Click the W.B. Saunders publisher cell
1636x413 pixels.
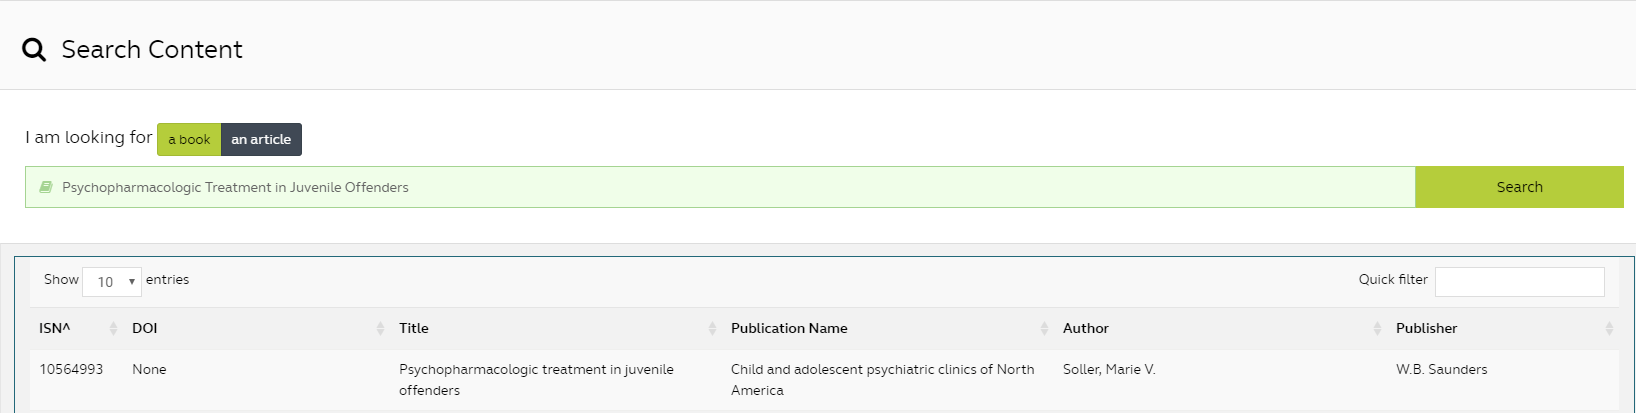click(x=1441, y=370)
